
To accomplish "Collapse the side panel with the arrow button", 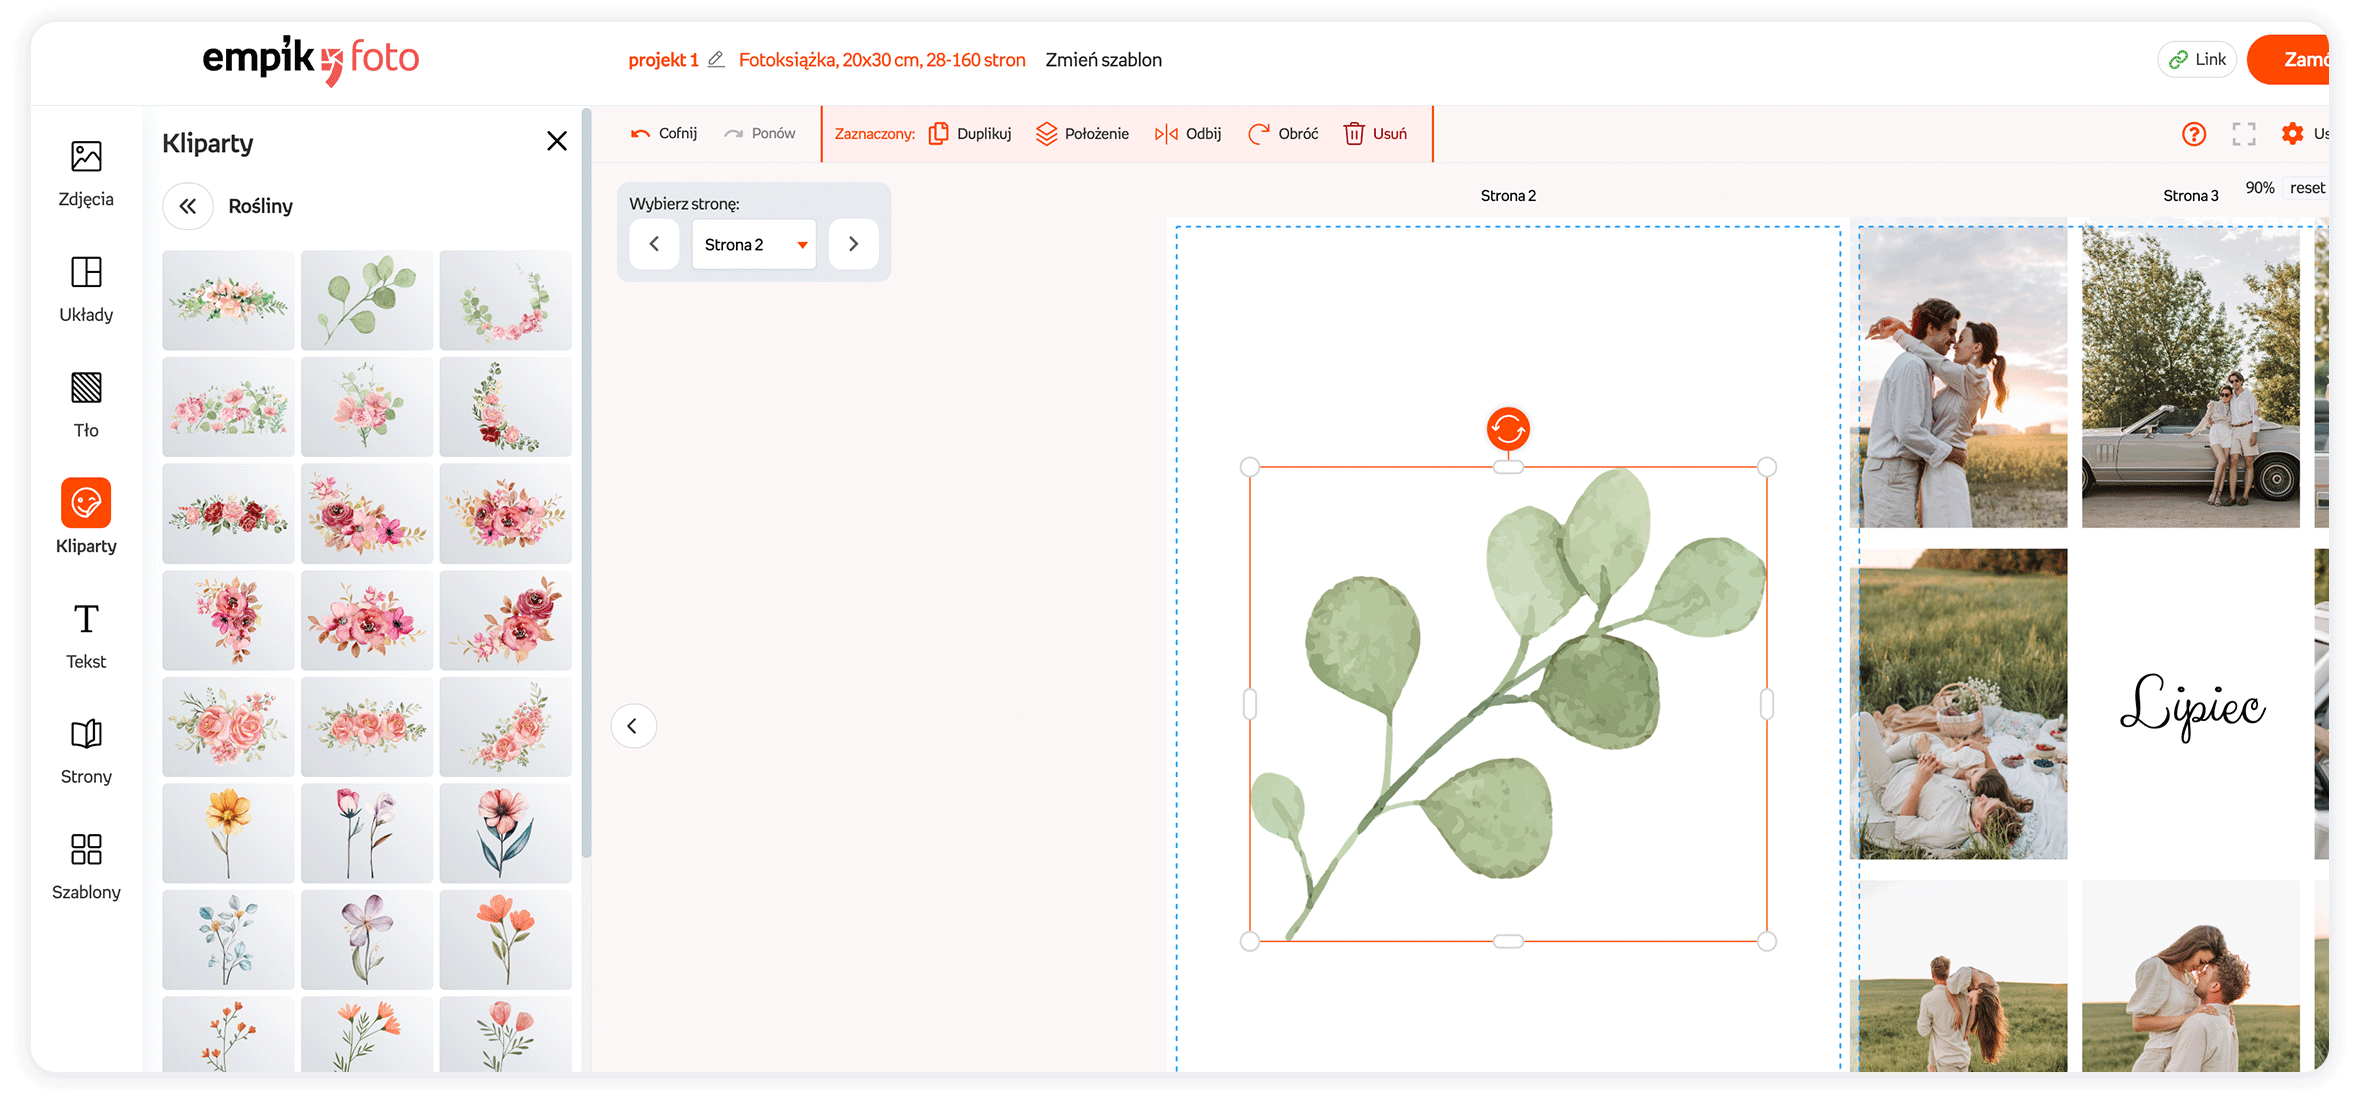I will coord(633,726).
